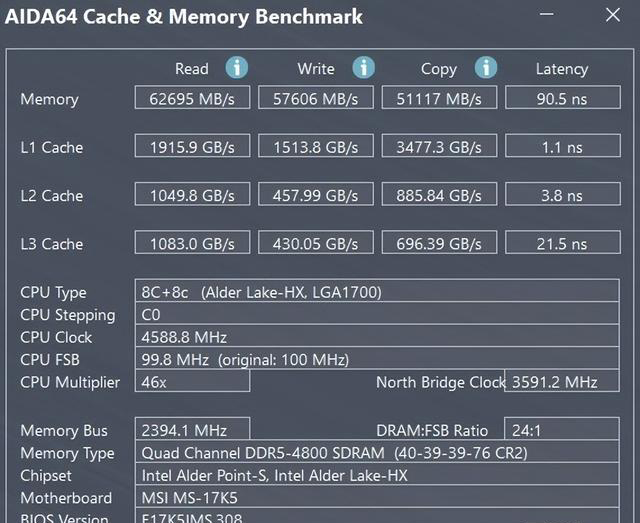
Task: Select the L2 Cache latency 3.8 ns
Action: pyautogui.click(x=561, y=195)
